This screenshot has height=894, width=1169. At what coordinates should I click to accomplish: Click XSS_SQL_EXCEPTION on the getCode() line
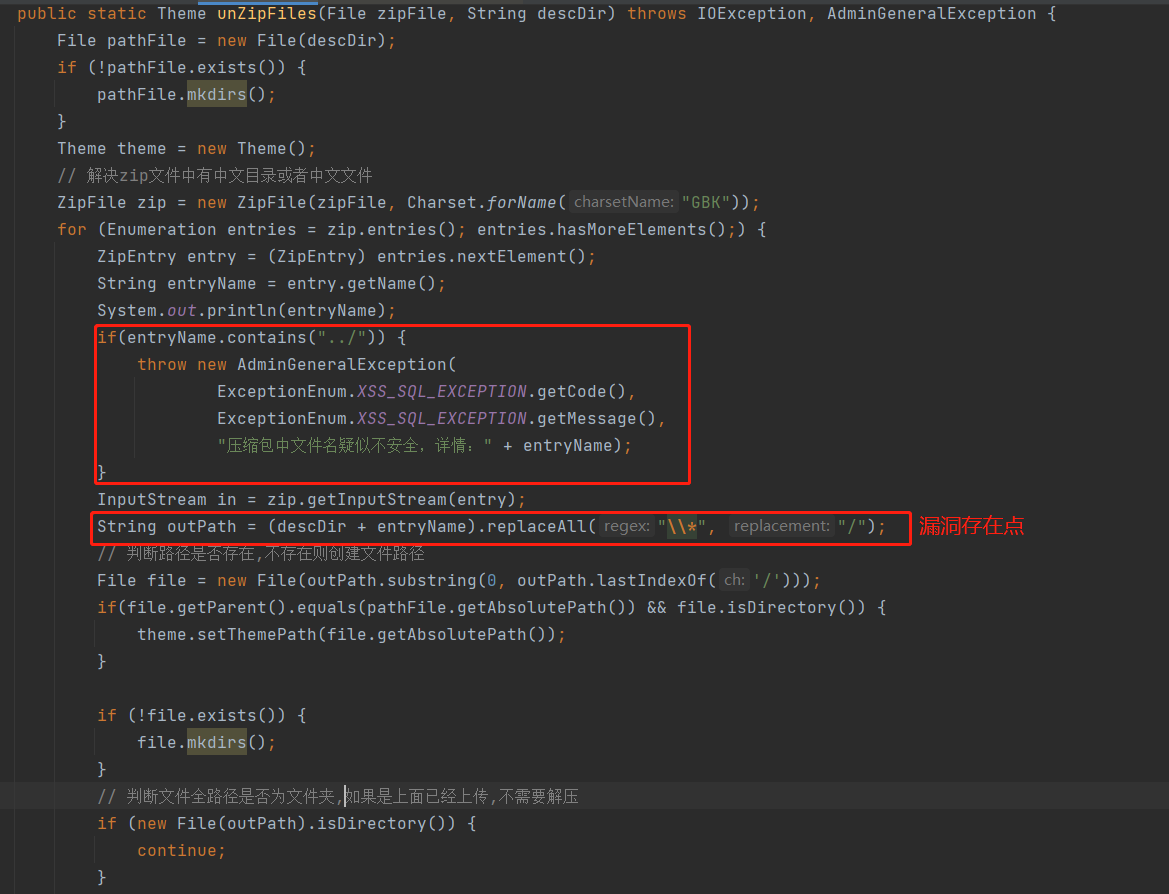[x=441, y=391]
